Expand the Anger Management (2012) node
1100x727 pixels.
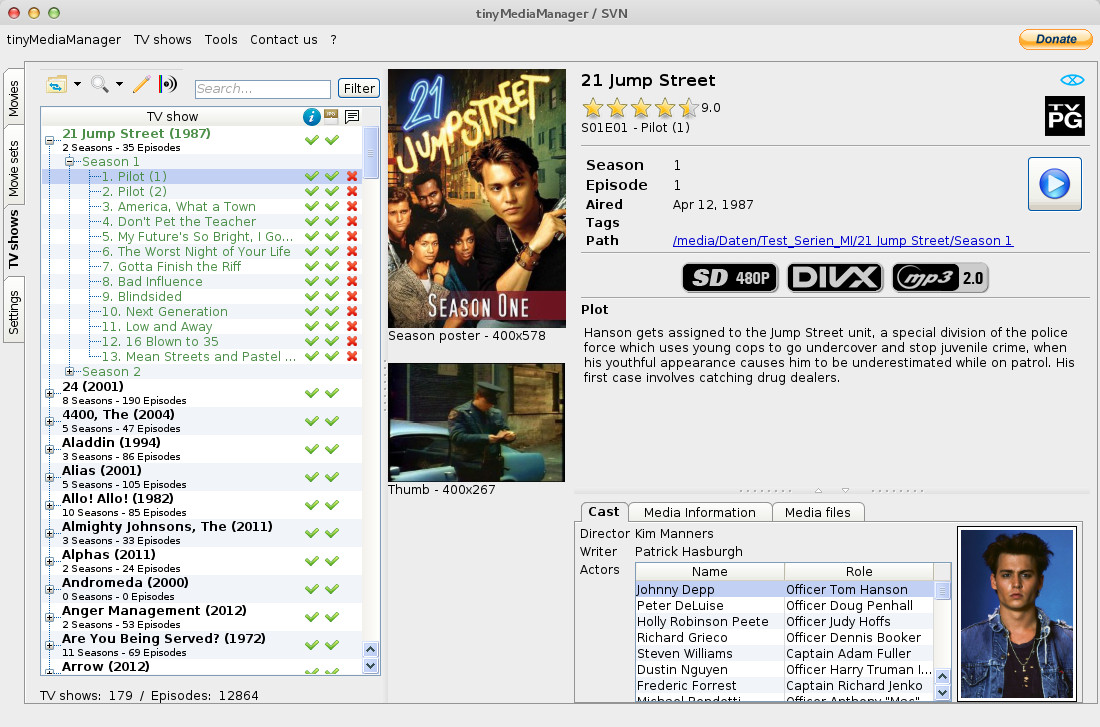50,618
